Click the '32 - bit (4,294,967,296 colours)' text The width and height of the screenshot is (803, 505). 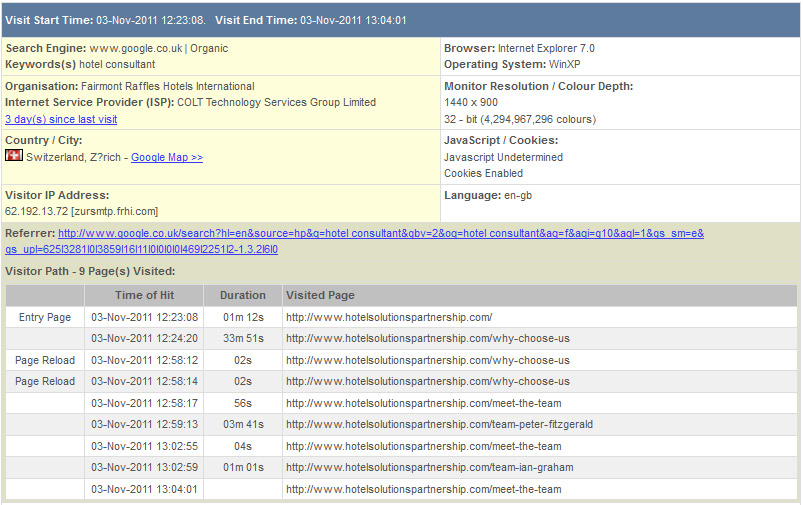tap(520, 119)
